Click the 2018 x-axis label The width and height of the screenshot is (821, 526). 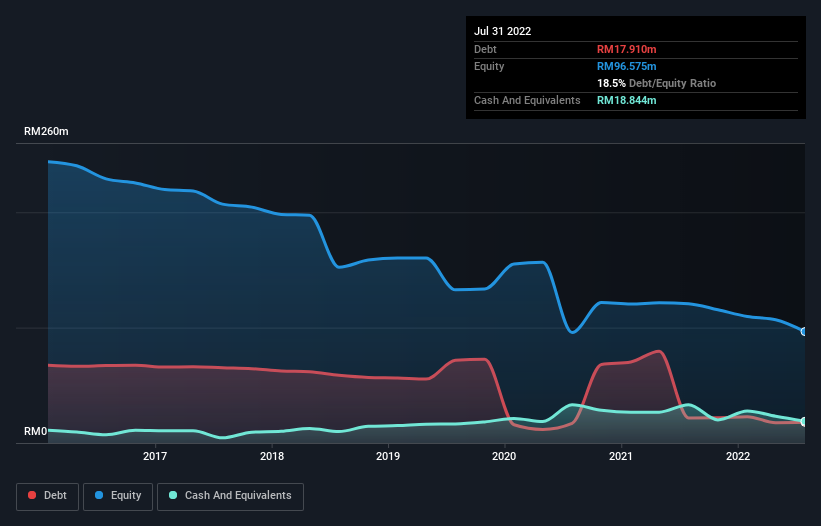[272, 456]
